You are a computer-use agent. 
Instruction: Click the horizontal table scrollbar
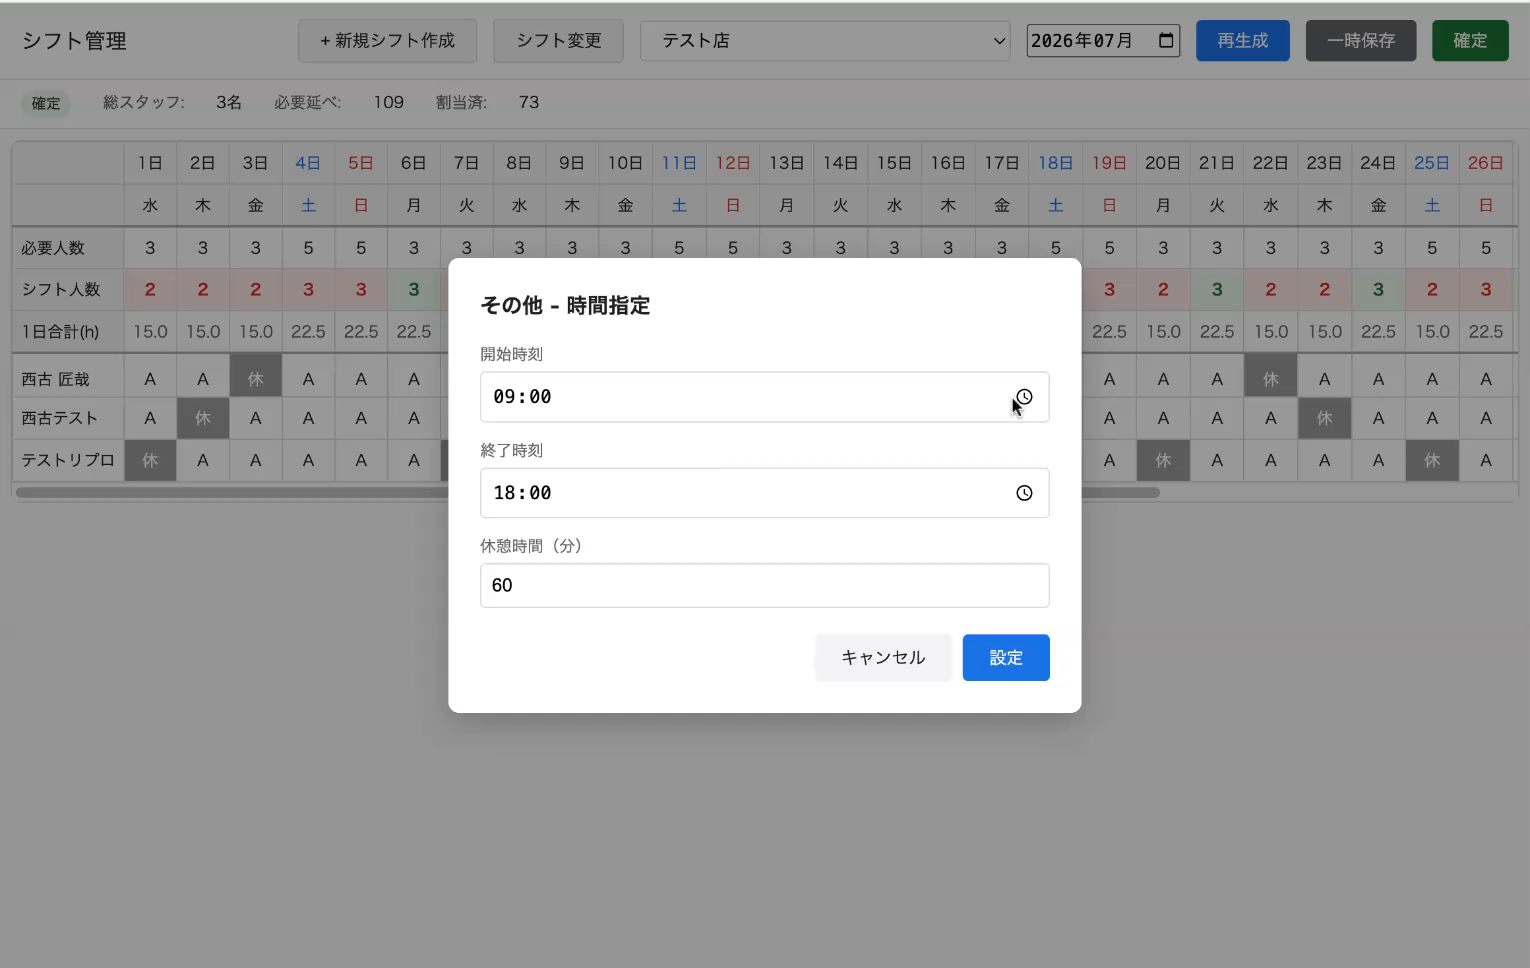(x=588, y=492)
